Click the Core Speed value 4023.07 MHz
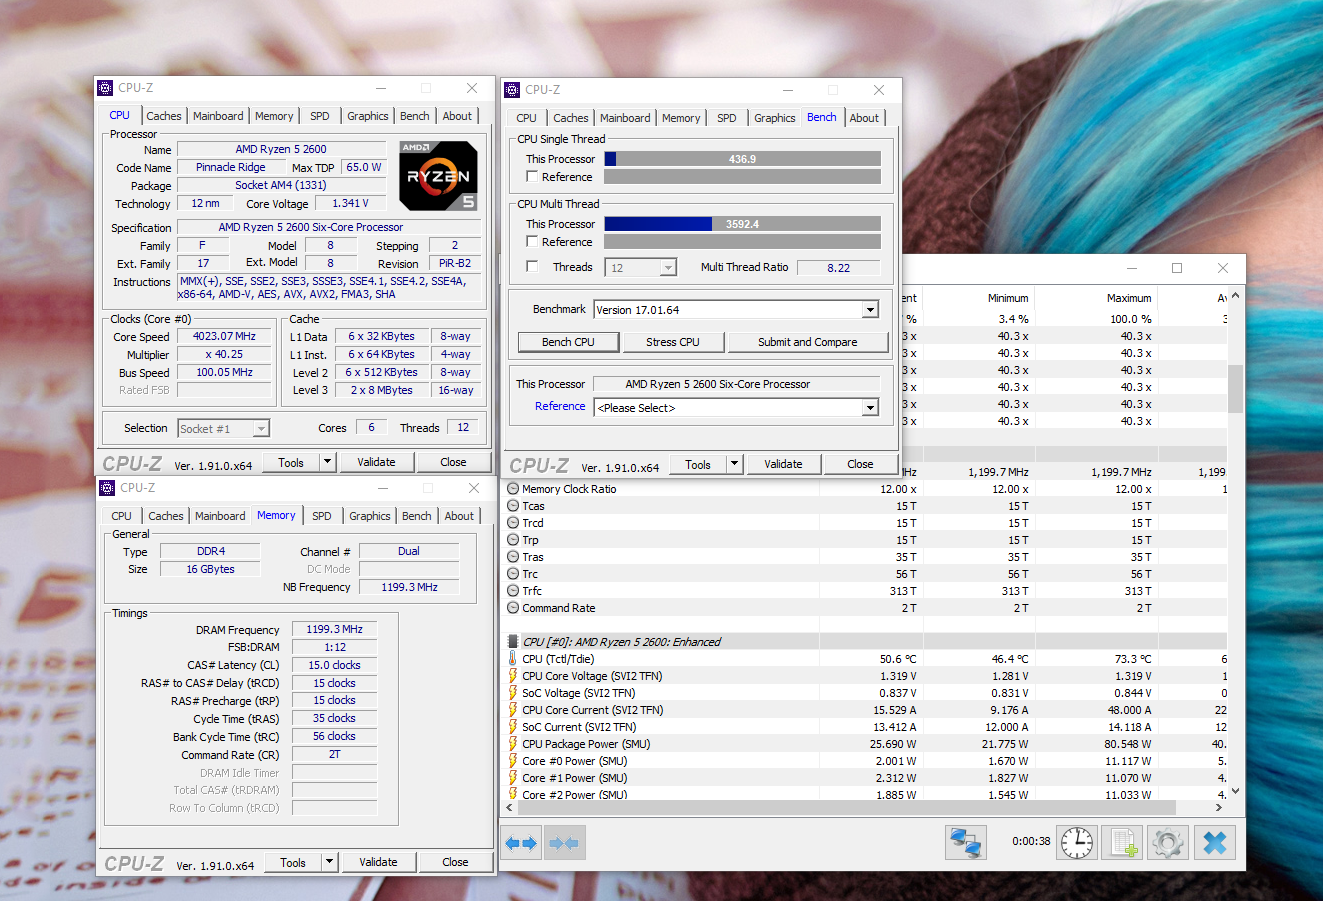The image size is (1323, 901). 225,337
